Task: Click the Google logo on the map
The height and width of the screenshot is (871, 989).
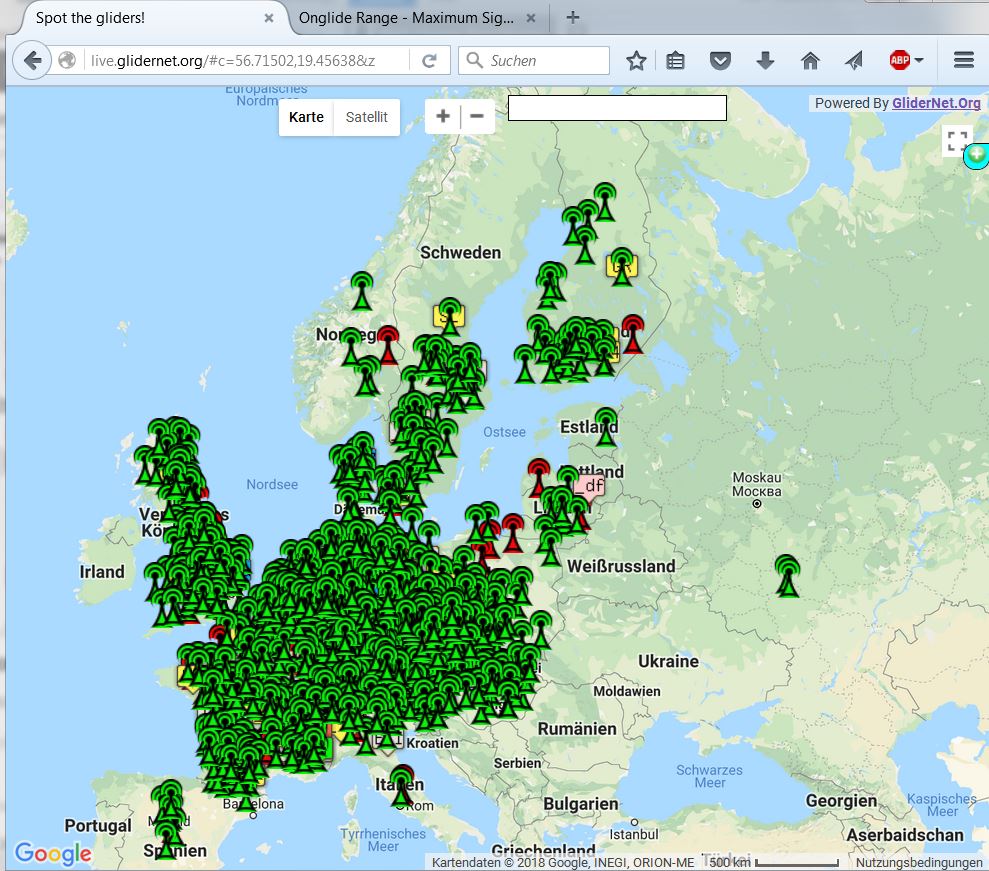Action: click(53, 853)
